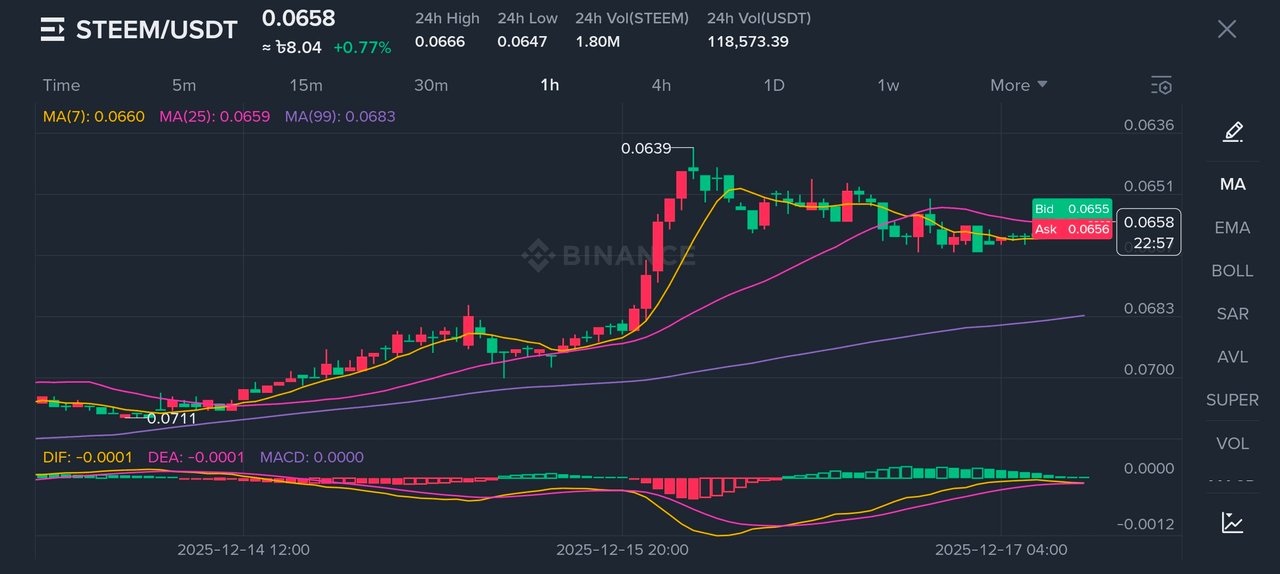The image size is (1280, 574).
Task: Toggle the SAR indicator
Action: pos(1232,314)
